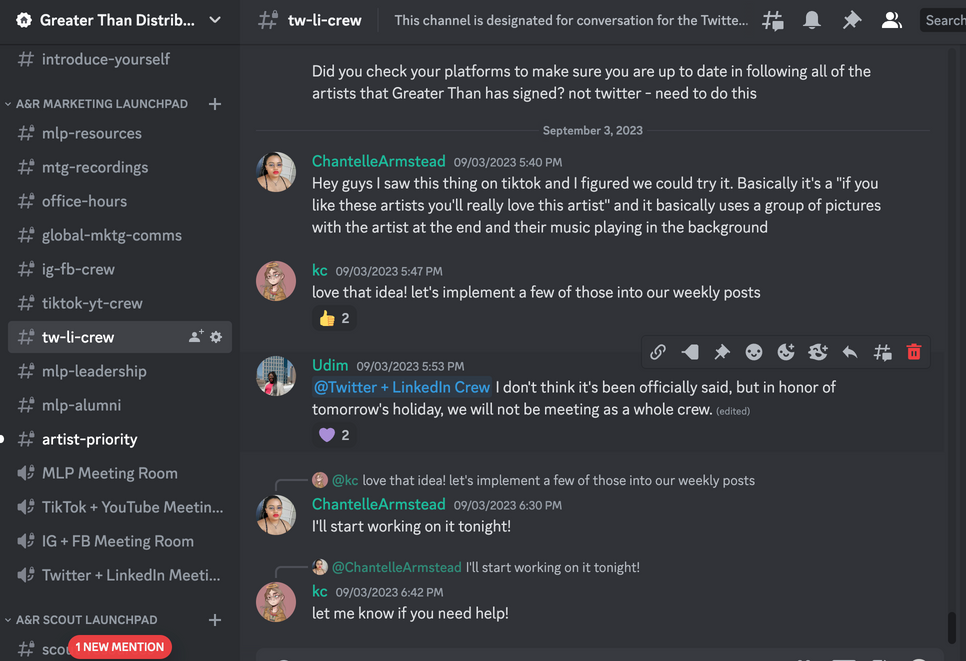
Task: Open the artist-priority channel
Action: [90, 439]
